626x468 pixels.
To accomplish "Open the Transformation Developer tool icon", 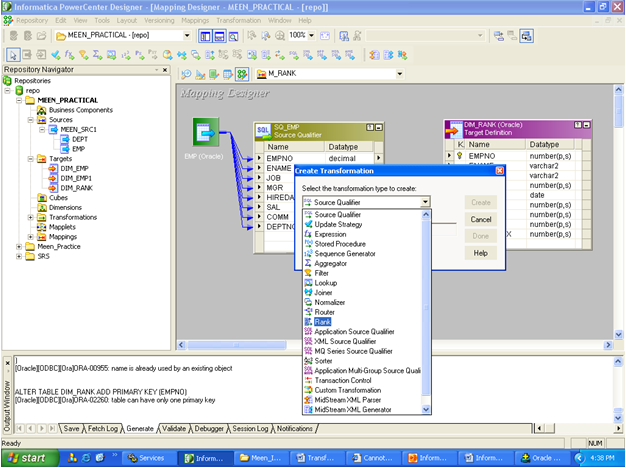I will click(214, 74).
